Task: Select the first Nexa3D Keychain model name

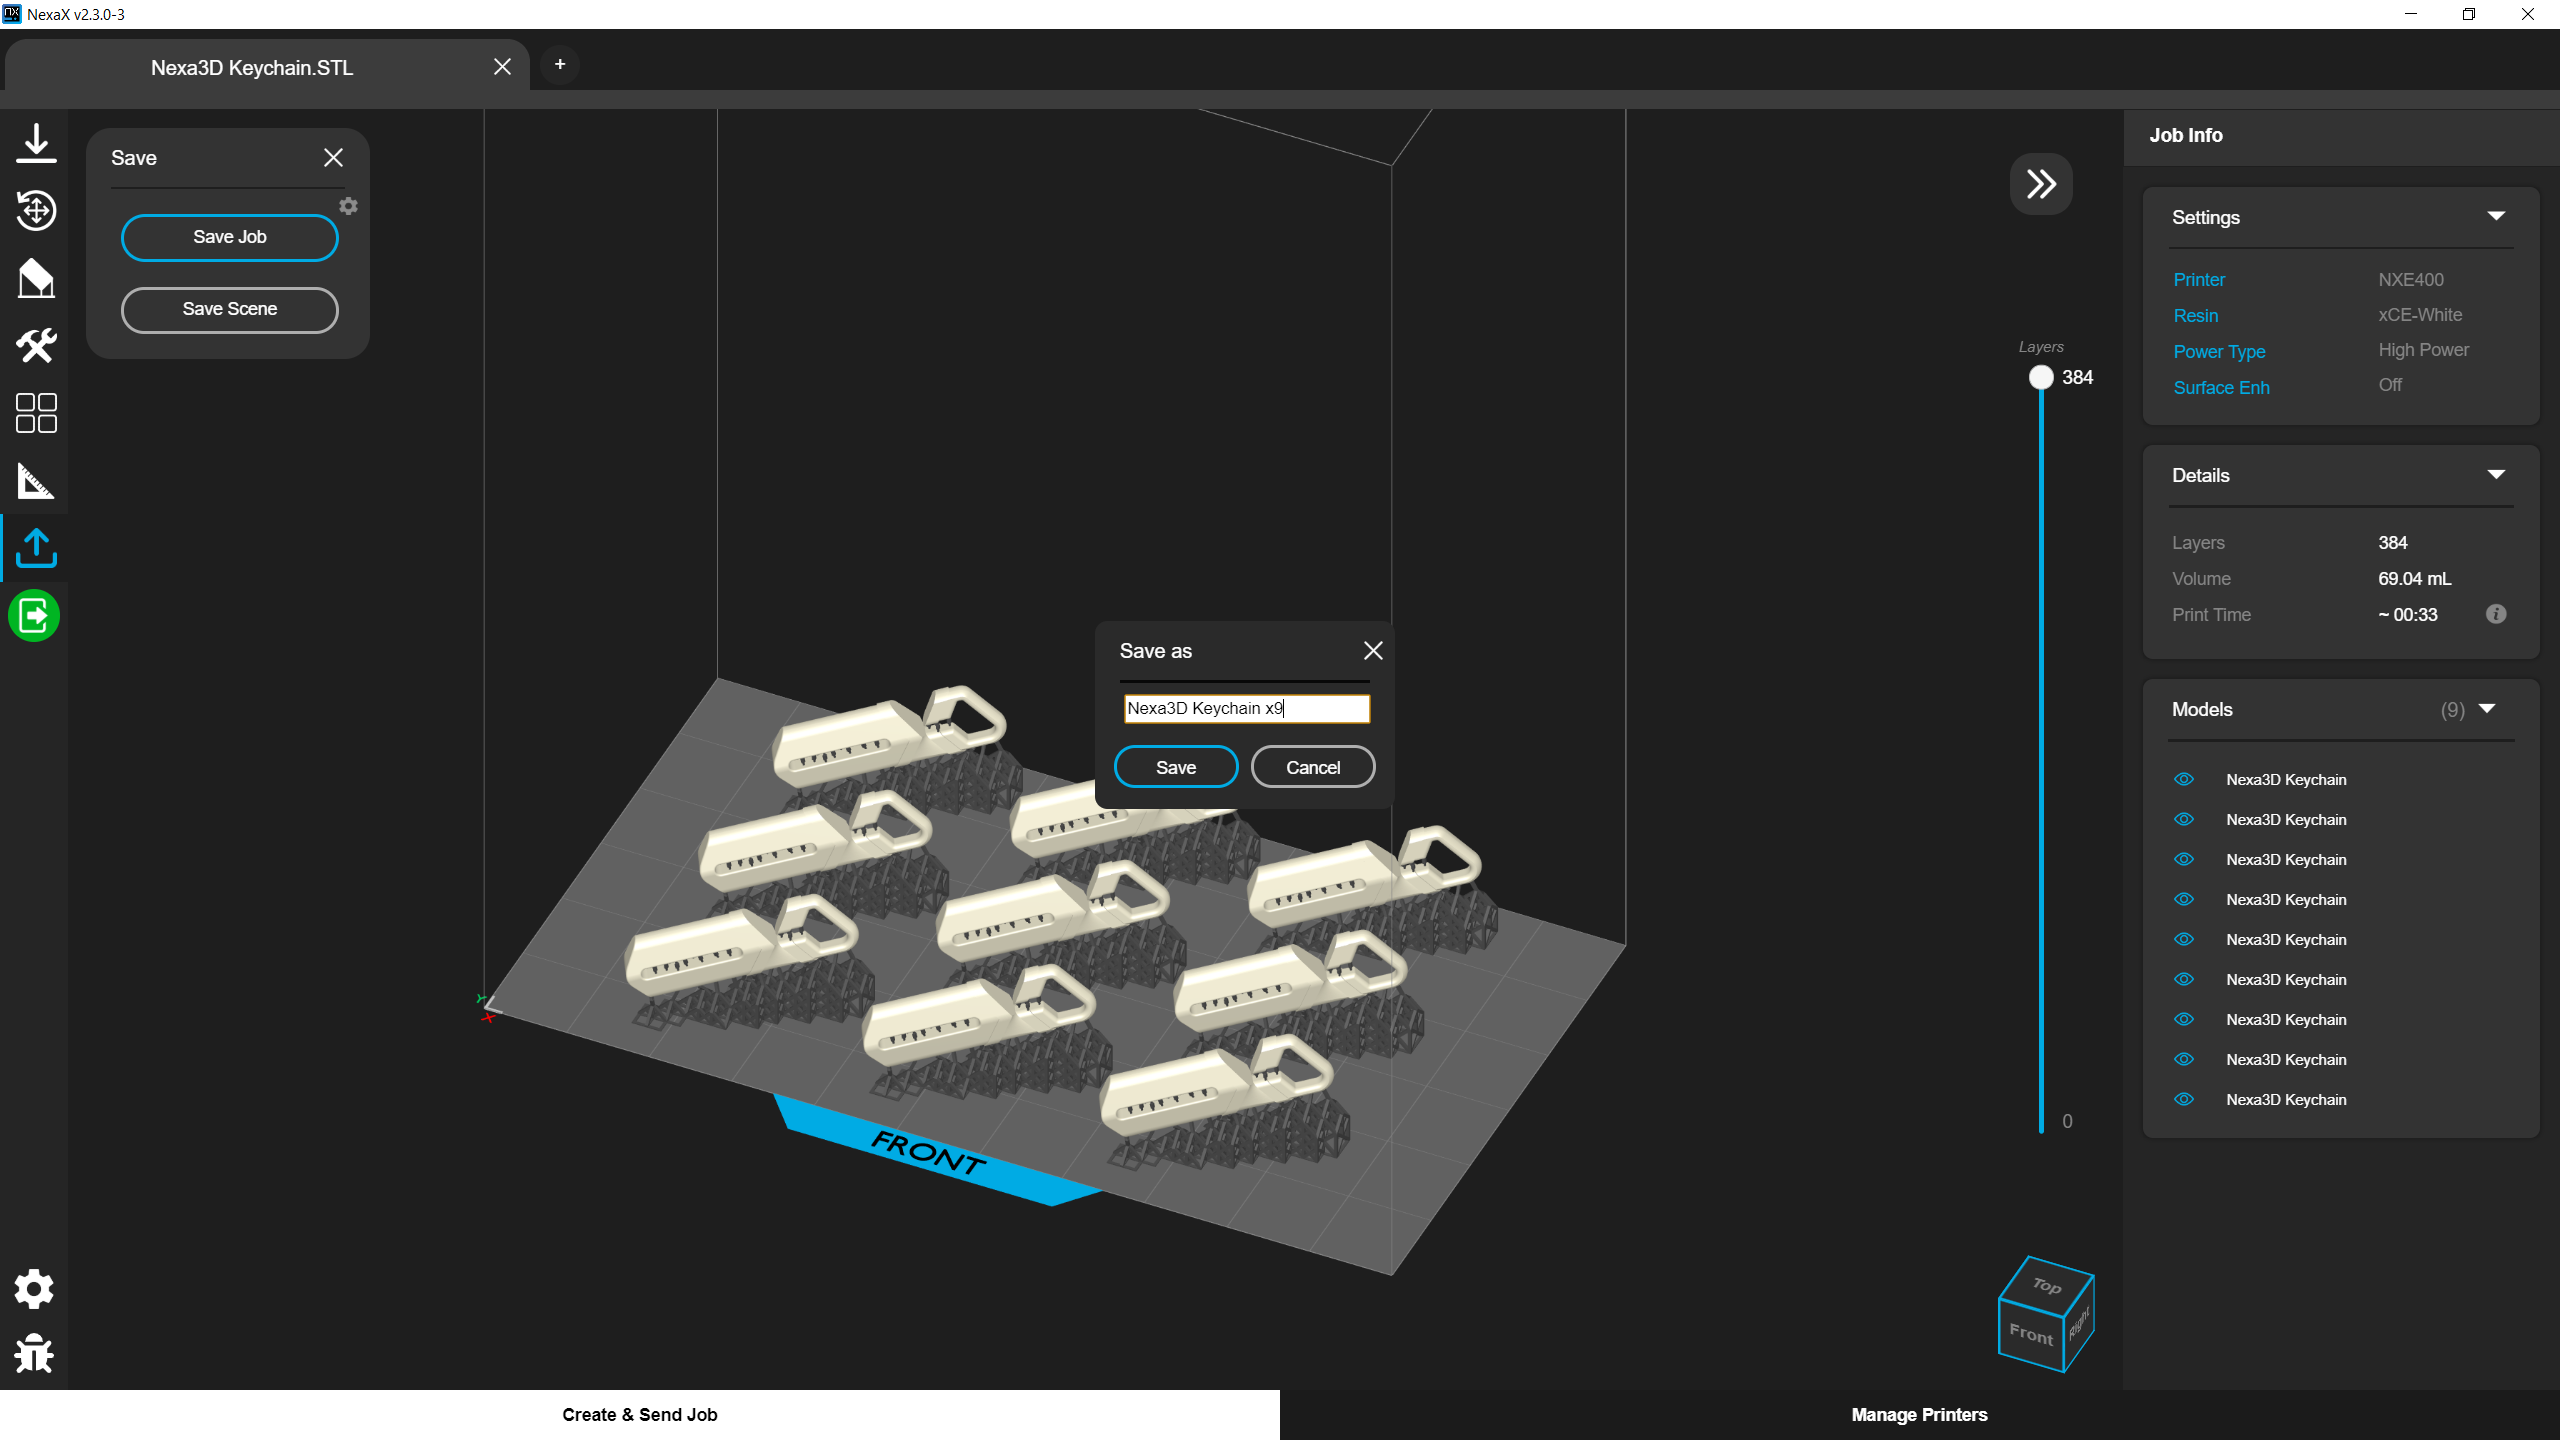Action: (2286, 780)
